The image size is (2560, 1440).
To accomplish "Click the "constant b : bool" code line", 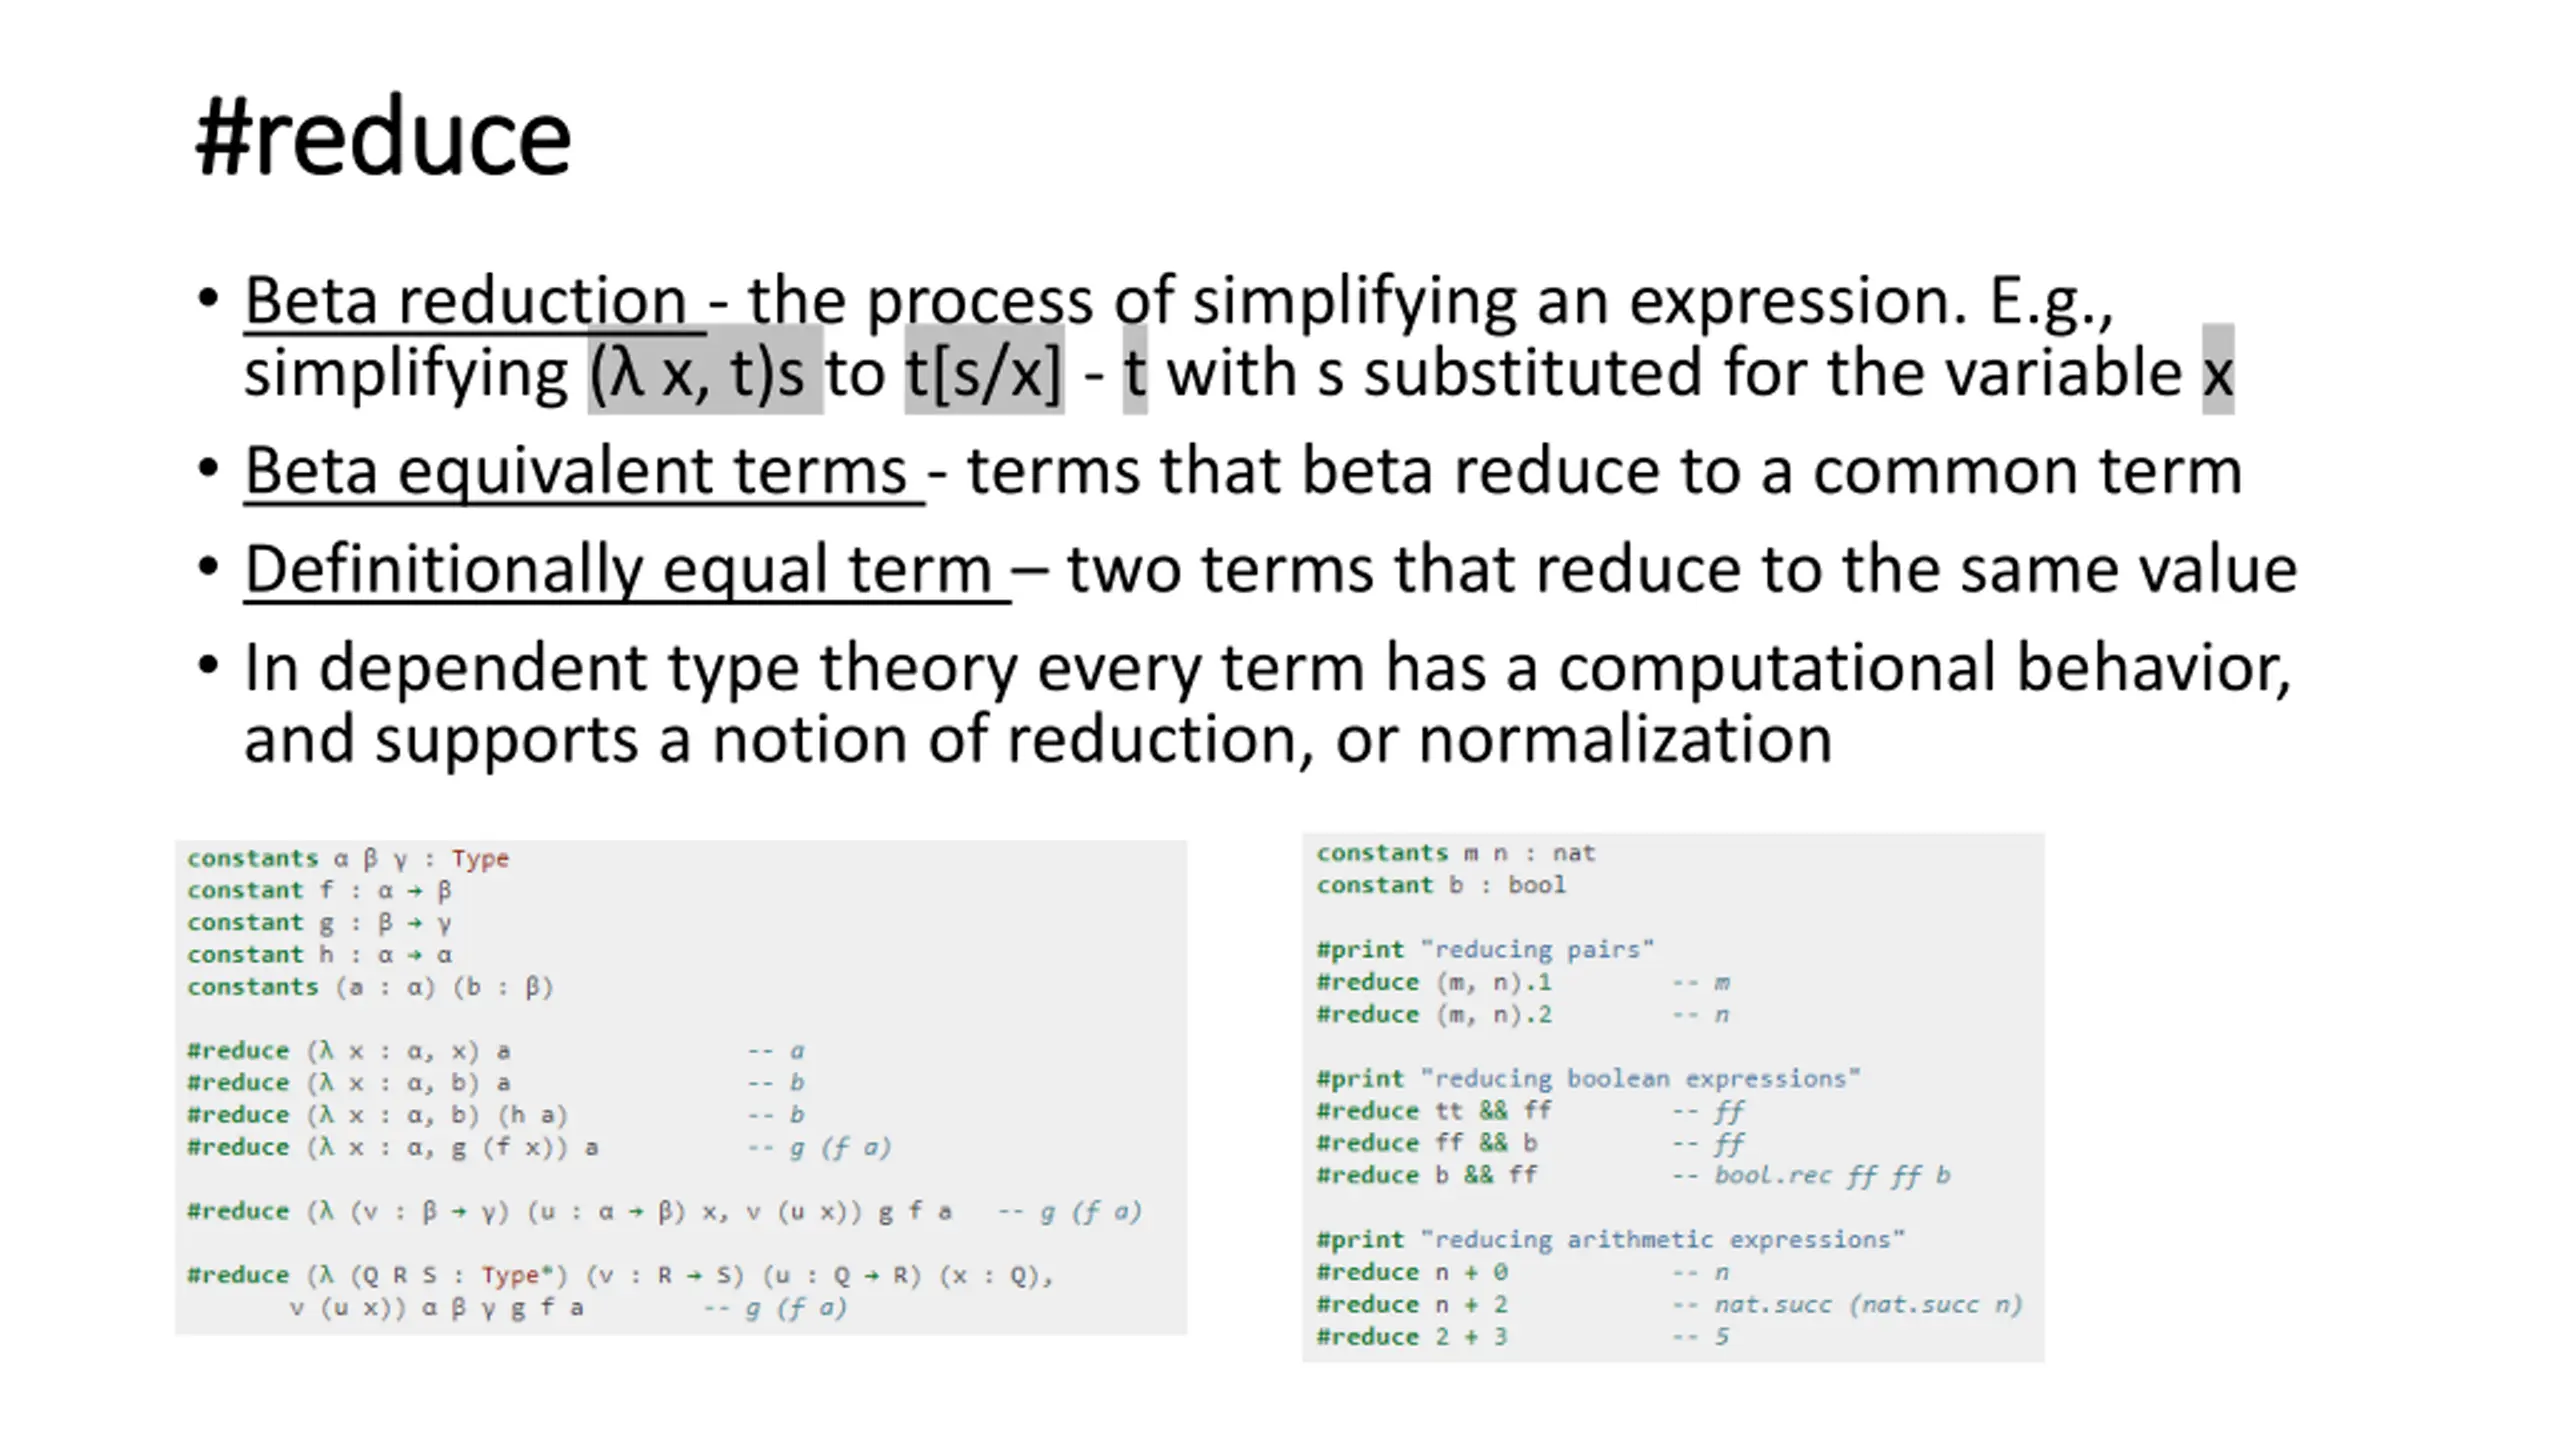I will [x=1440, y=885].
